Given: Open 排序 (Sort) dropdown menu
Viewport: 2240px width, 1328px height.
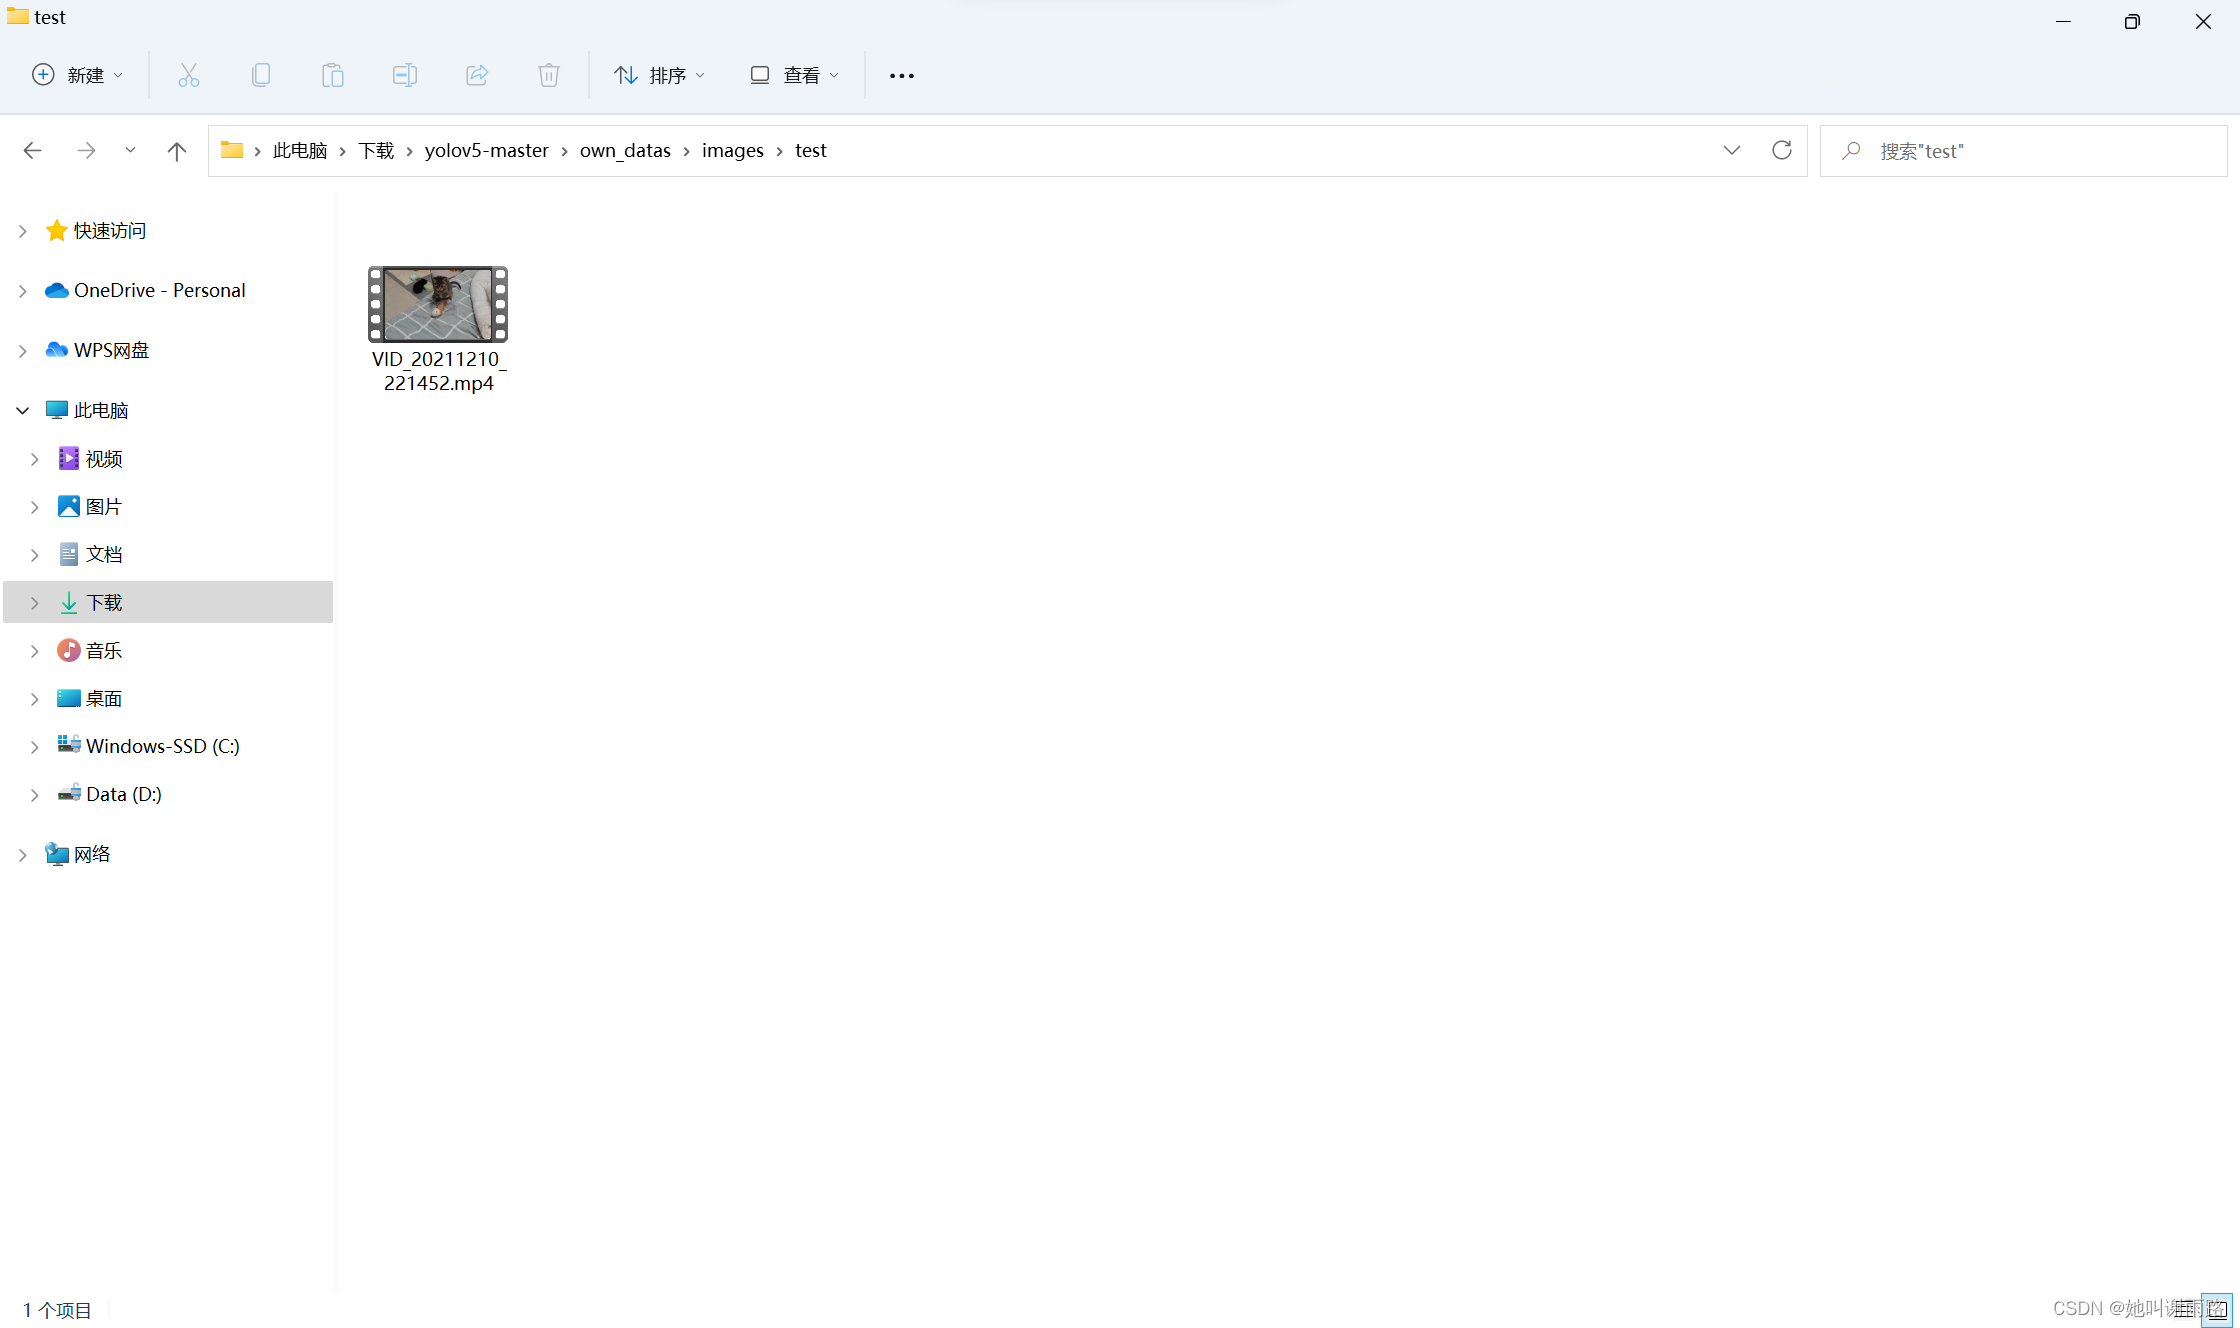Looking at the screenshot, I should point(654,74).
